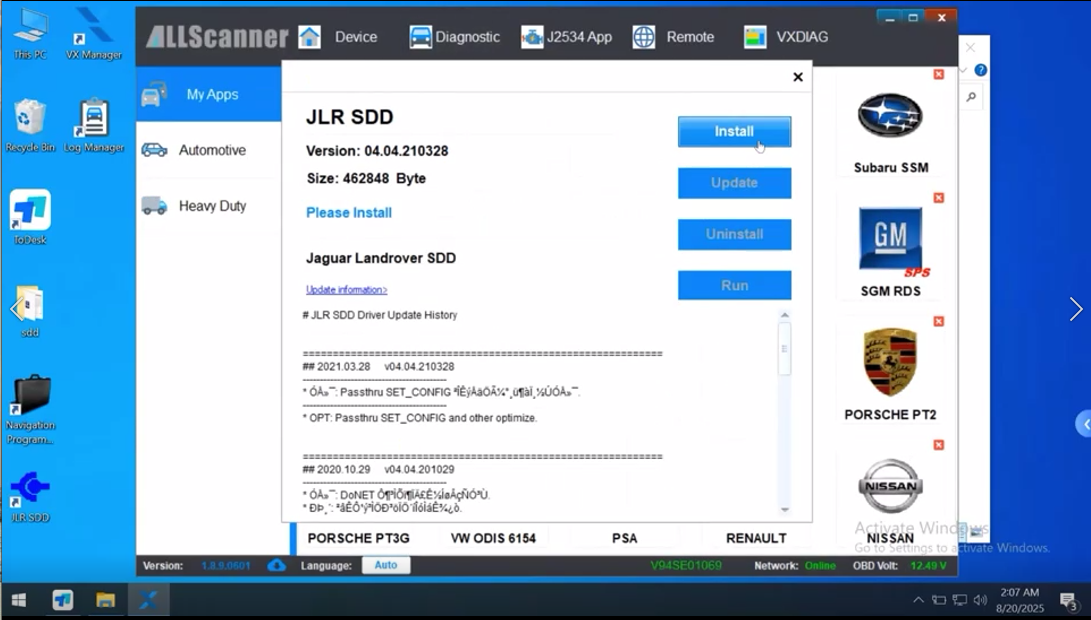Click the update history scrollbar down arrow
The height and width of the screenshot is (620, 1091).
click(x=785, y=509)
